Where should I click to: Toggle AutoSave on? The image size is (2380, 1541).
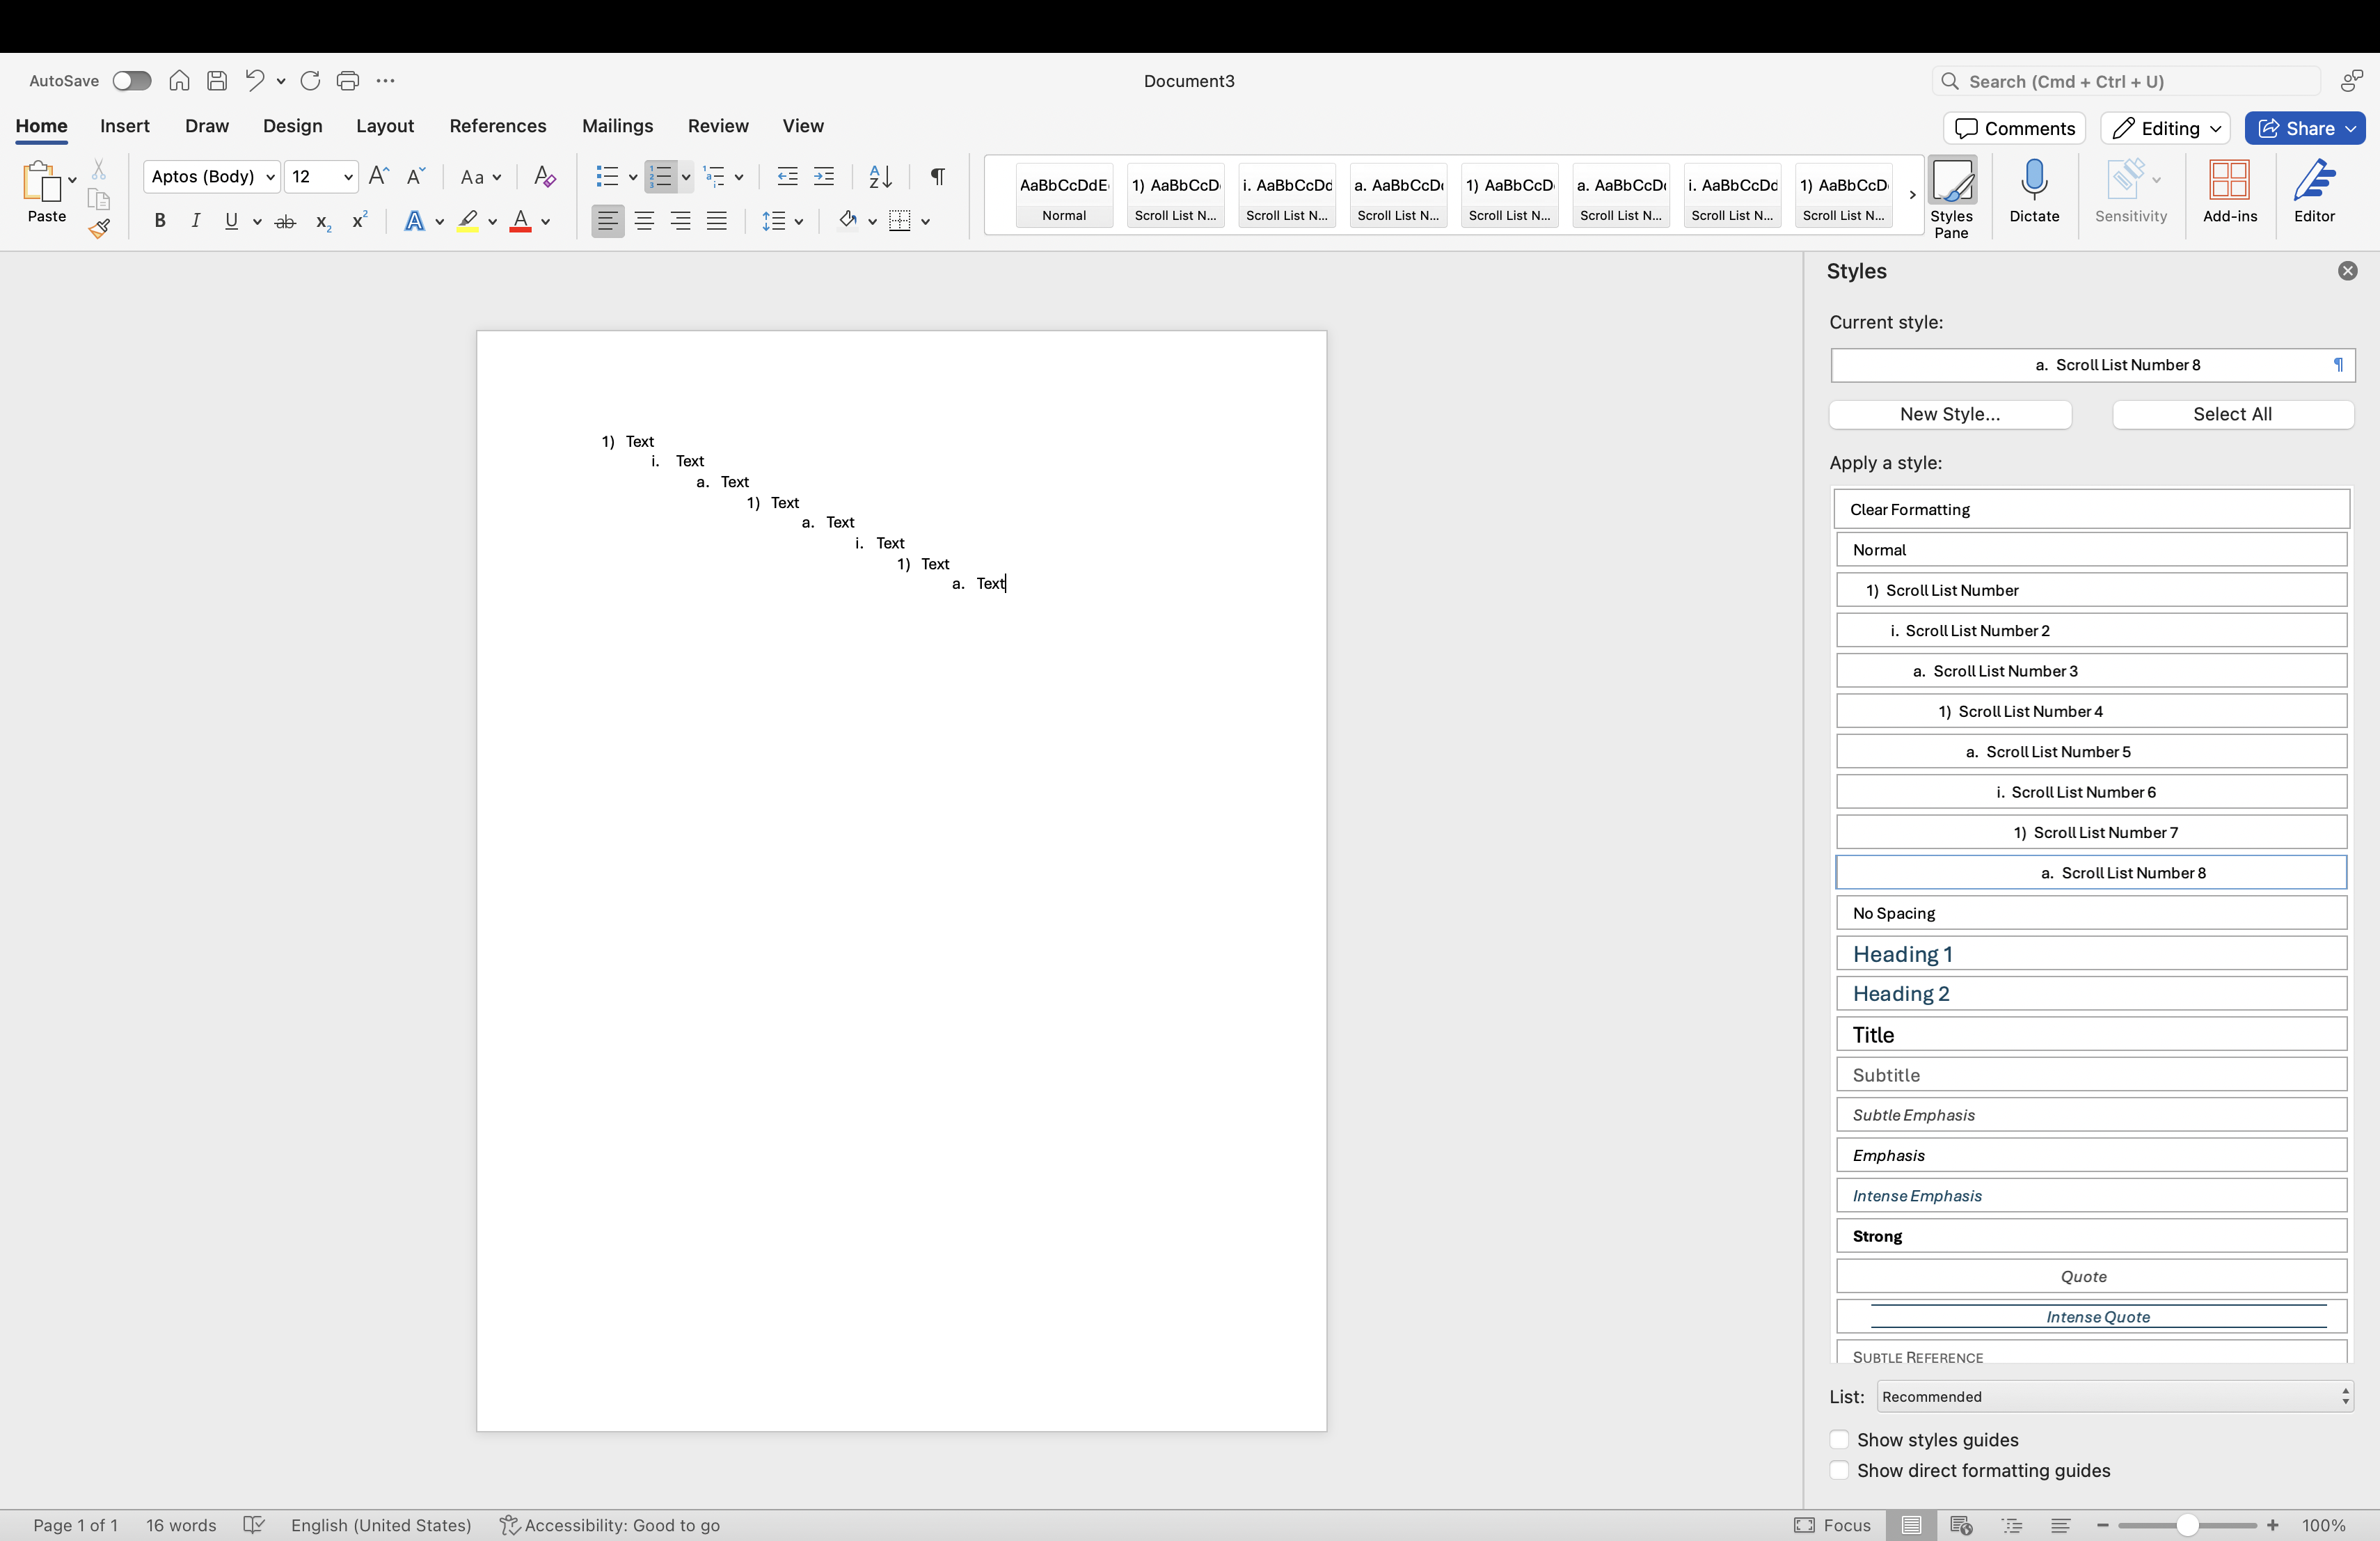pos(131,80)
